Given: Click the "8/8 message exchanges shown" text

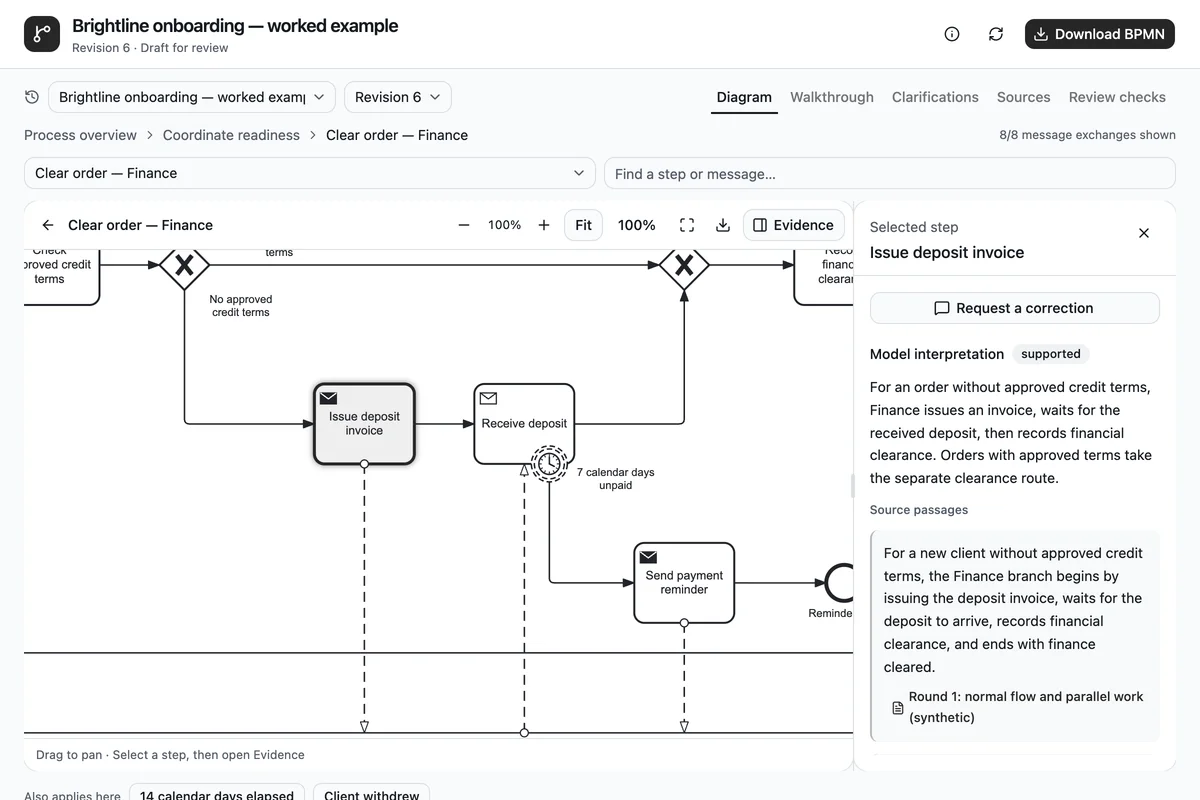Looking at the screenshot, I should point(1087,135).
